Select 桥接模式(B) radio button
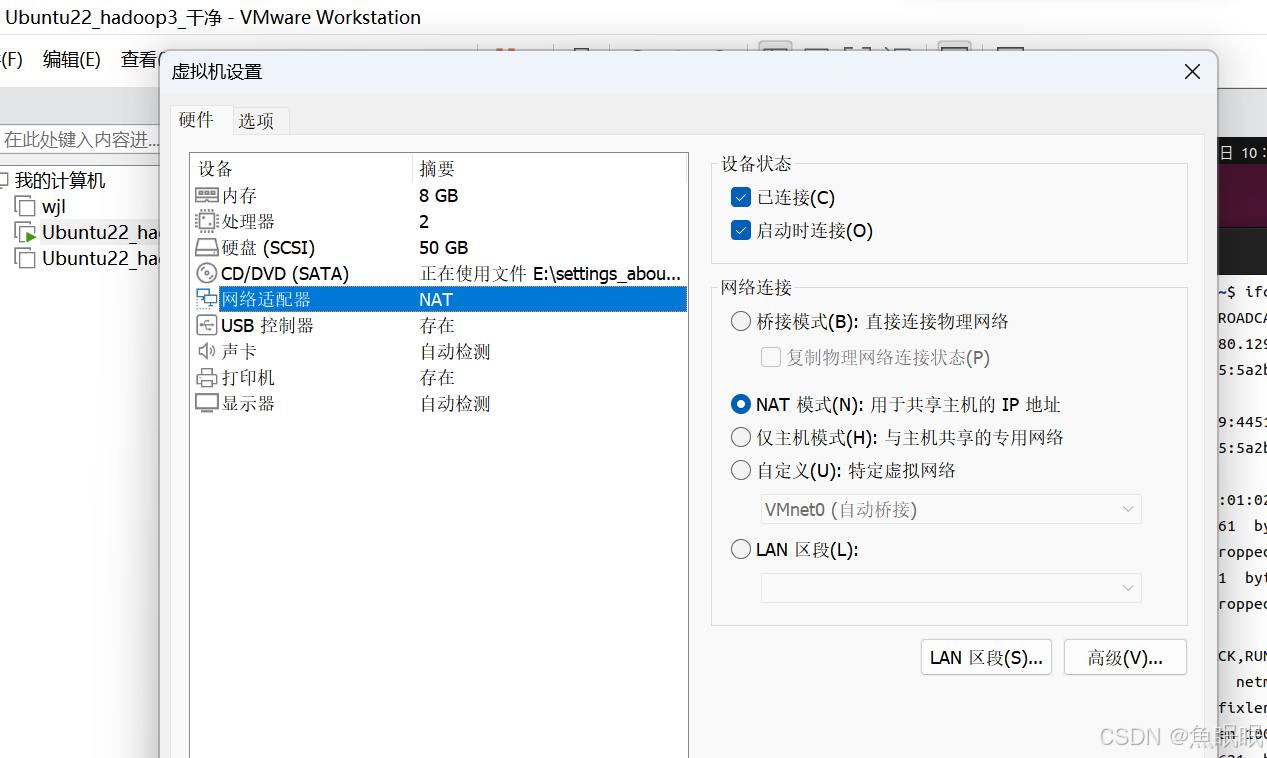Viewport: 1267px width, 758px height. point(741,322)
